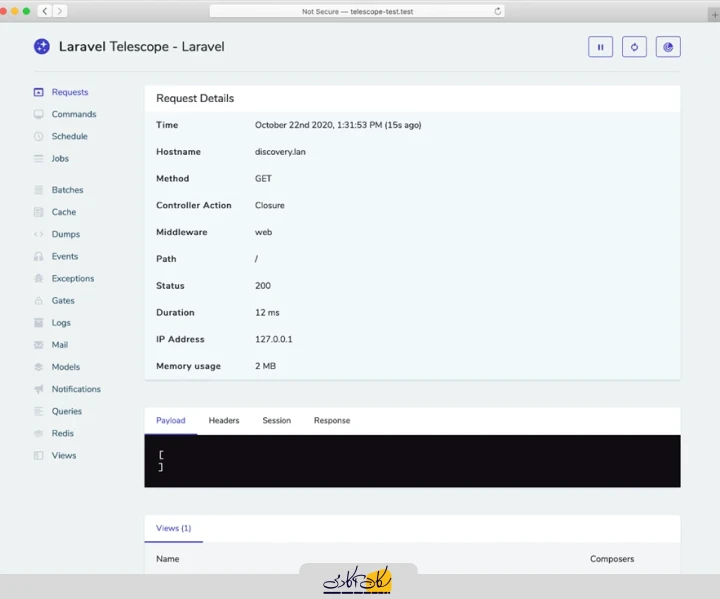
Task: Open the Views section in sidebar
Action: (64, 455)
